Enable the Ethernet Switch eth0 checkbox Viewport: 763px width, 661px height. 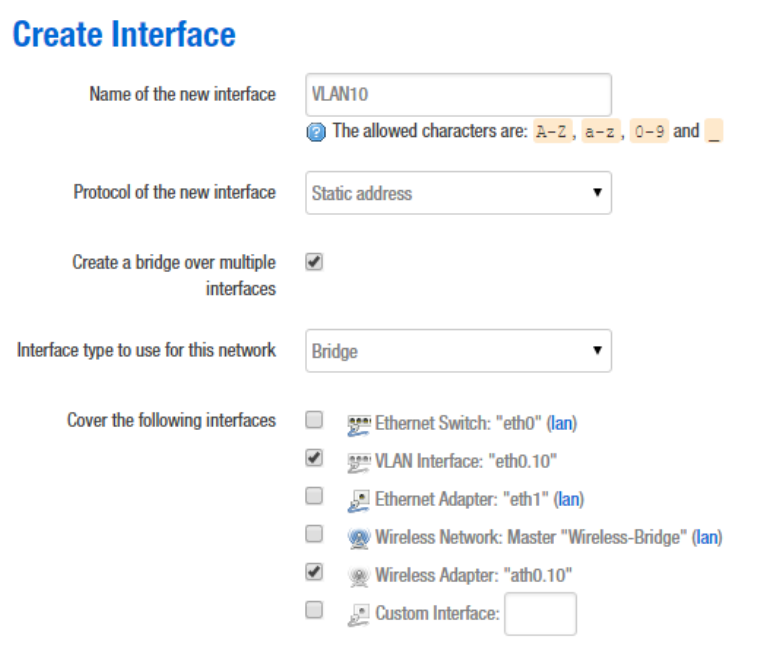(x=314, y=420)
